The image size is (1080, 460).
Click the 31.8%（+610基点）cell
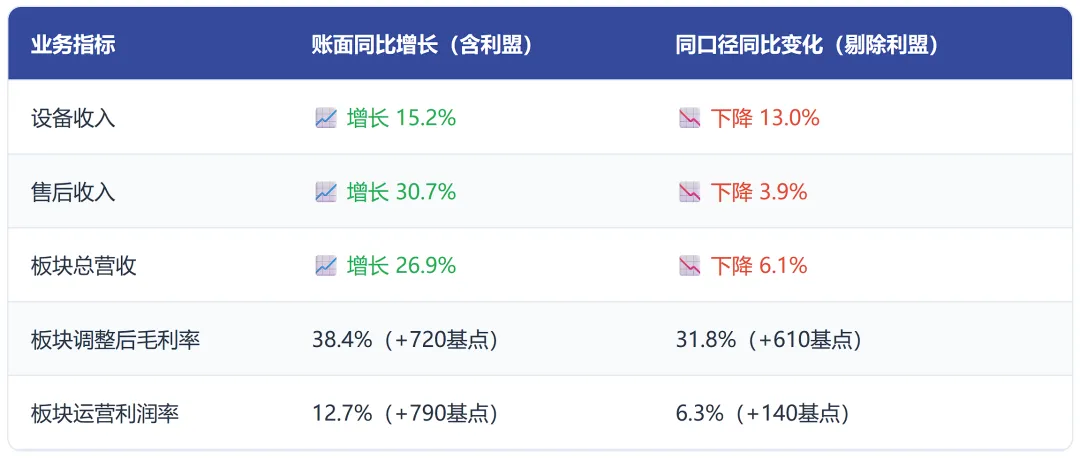click(769, 339)
